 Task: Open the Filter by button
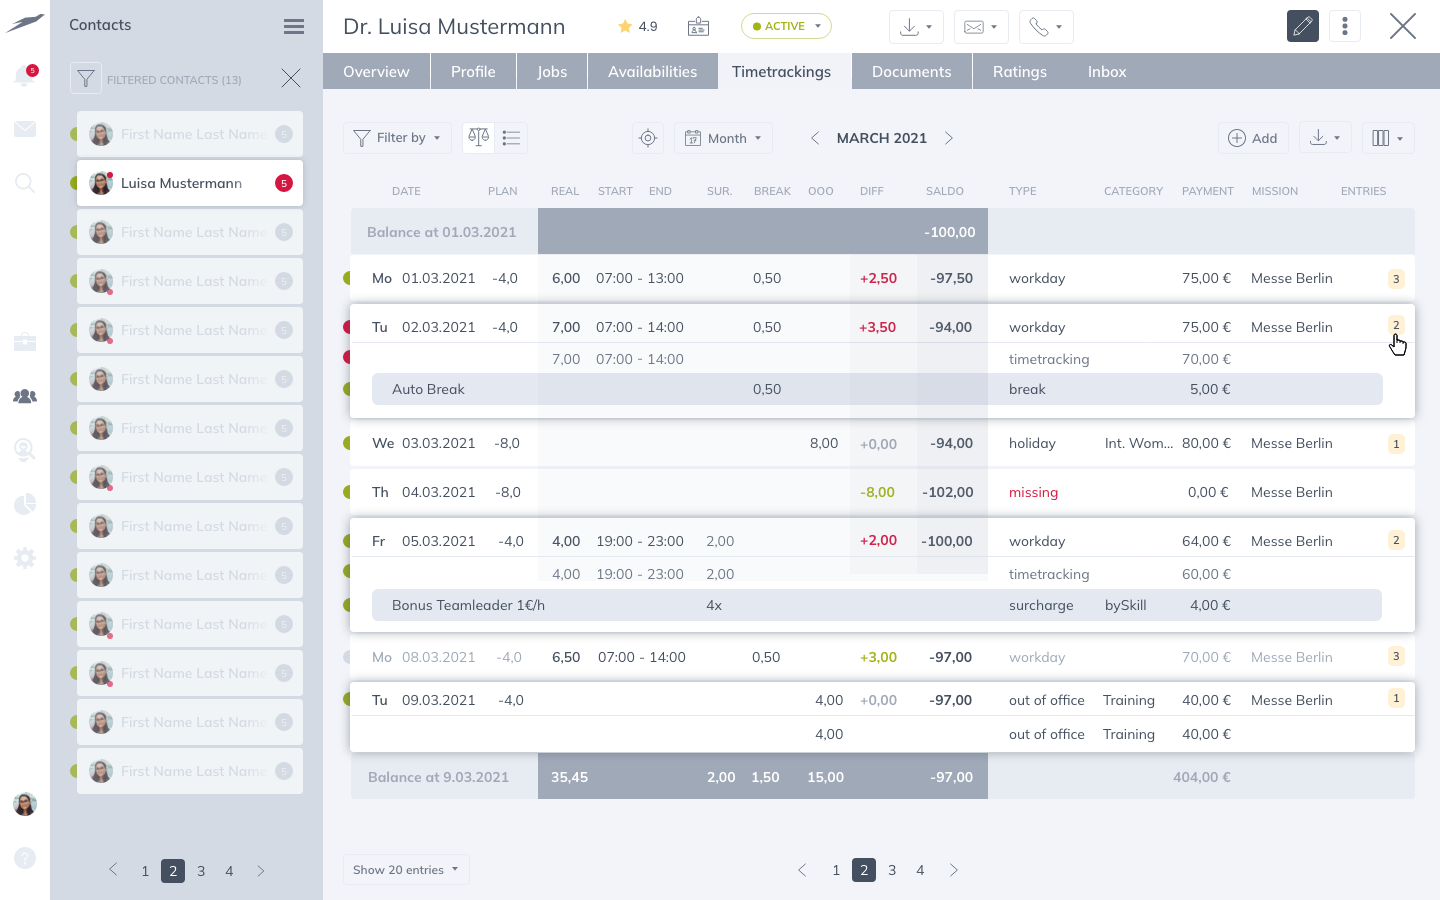(397, 138)
